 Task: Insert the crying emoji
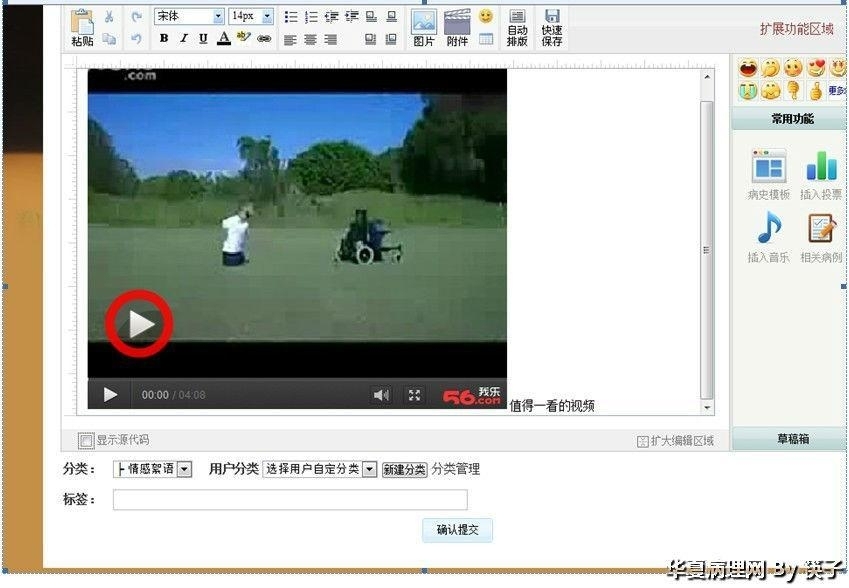(x=748, y=91)
